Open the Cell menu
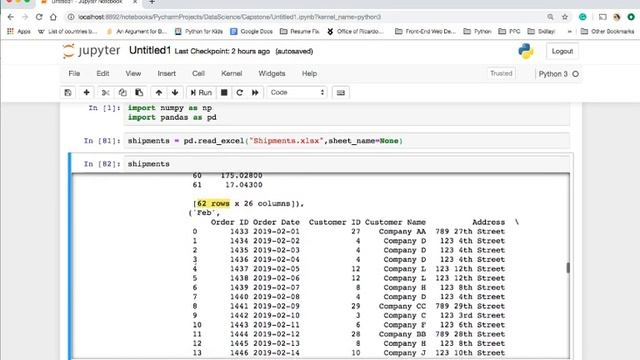The image size is (640, 360). point(198,73)
